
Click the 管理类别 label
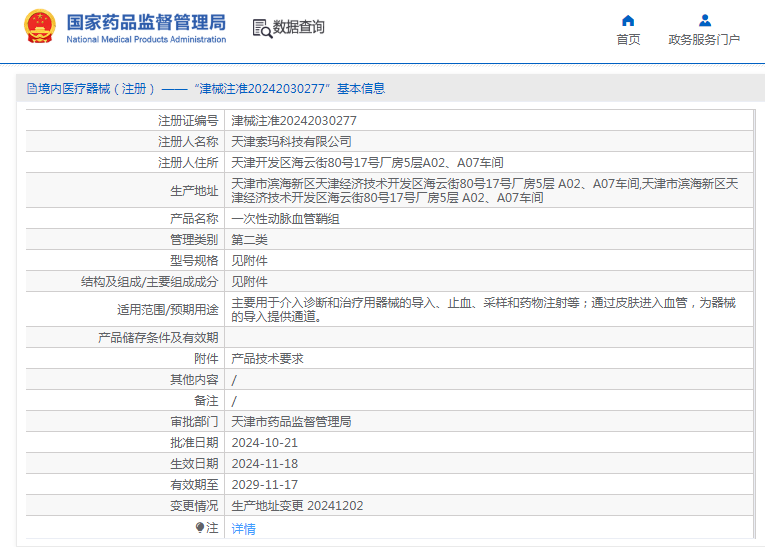pos(194,240)
